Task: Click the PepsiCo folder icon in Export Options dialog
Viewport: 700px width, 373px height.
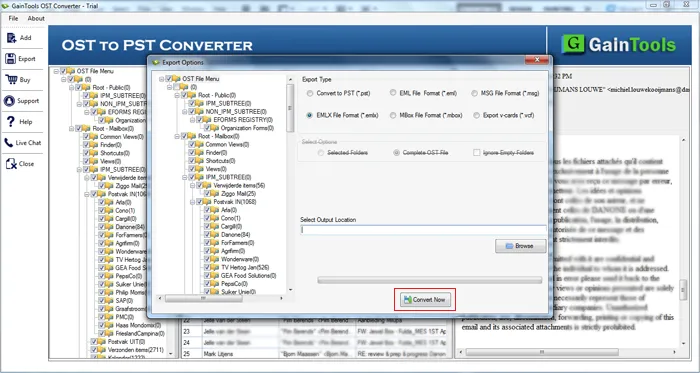Action: coord(216,284)
